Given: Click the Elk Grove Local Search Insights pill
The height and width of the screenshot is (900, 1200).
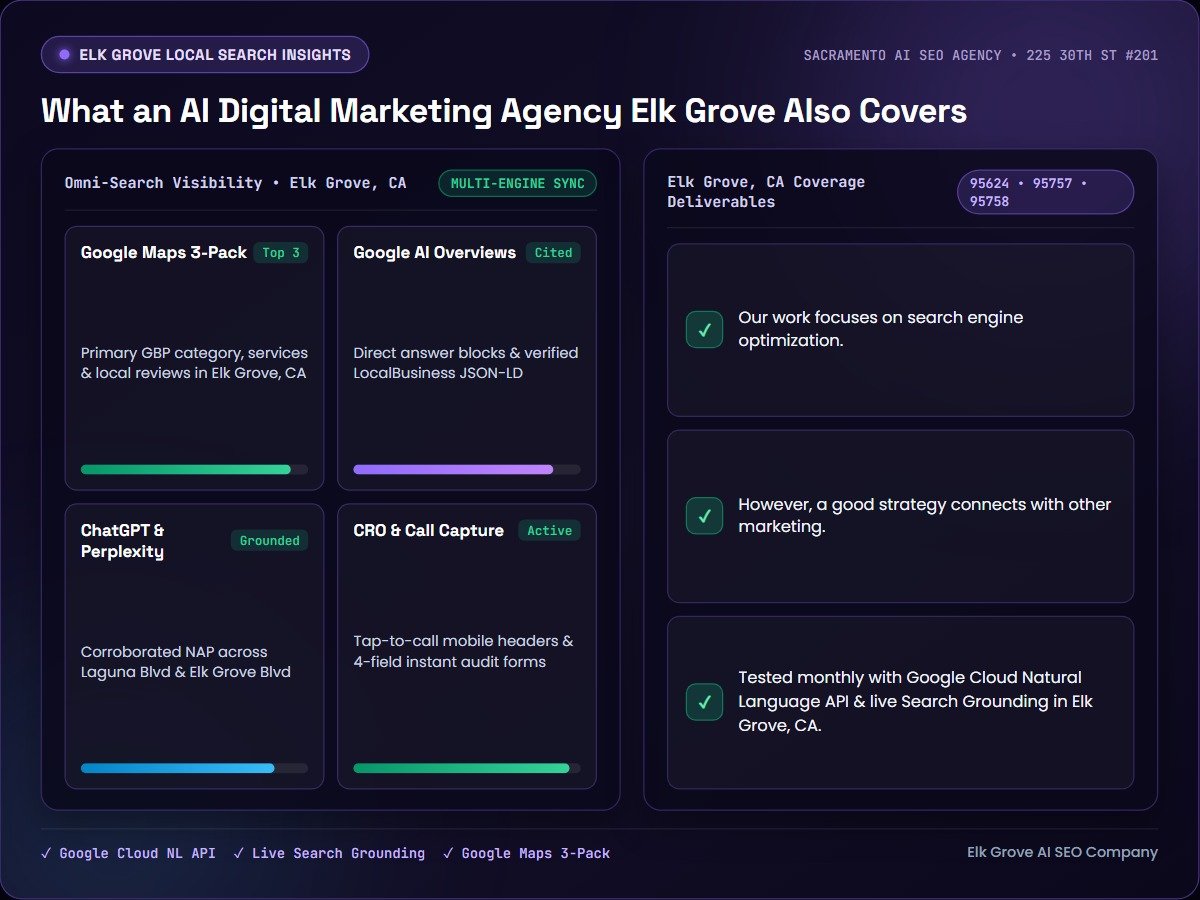Looking at the screenshot, I should [205, 54].
